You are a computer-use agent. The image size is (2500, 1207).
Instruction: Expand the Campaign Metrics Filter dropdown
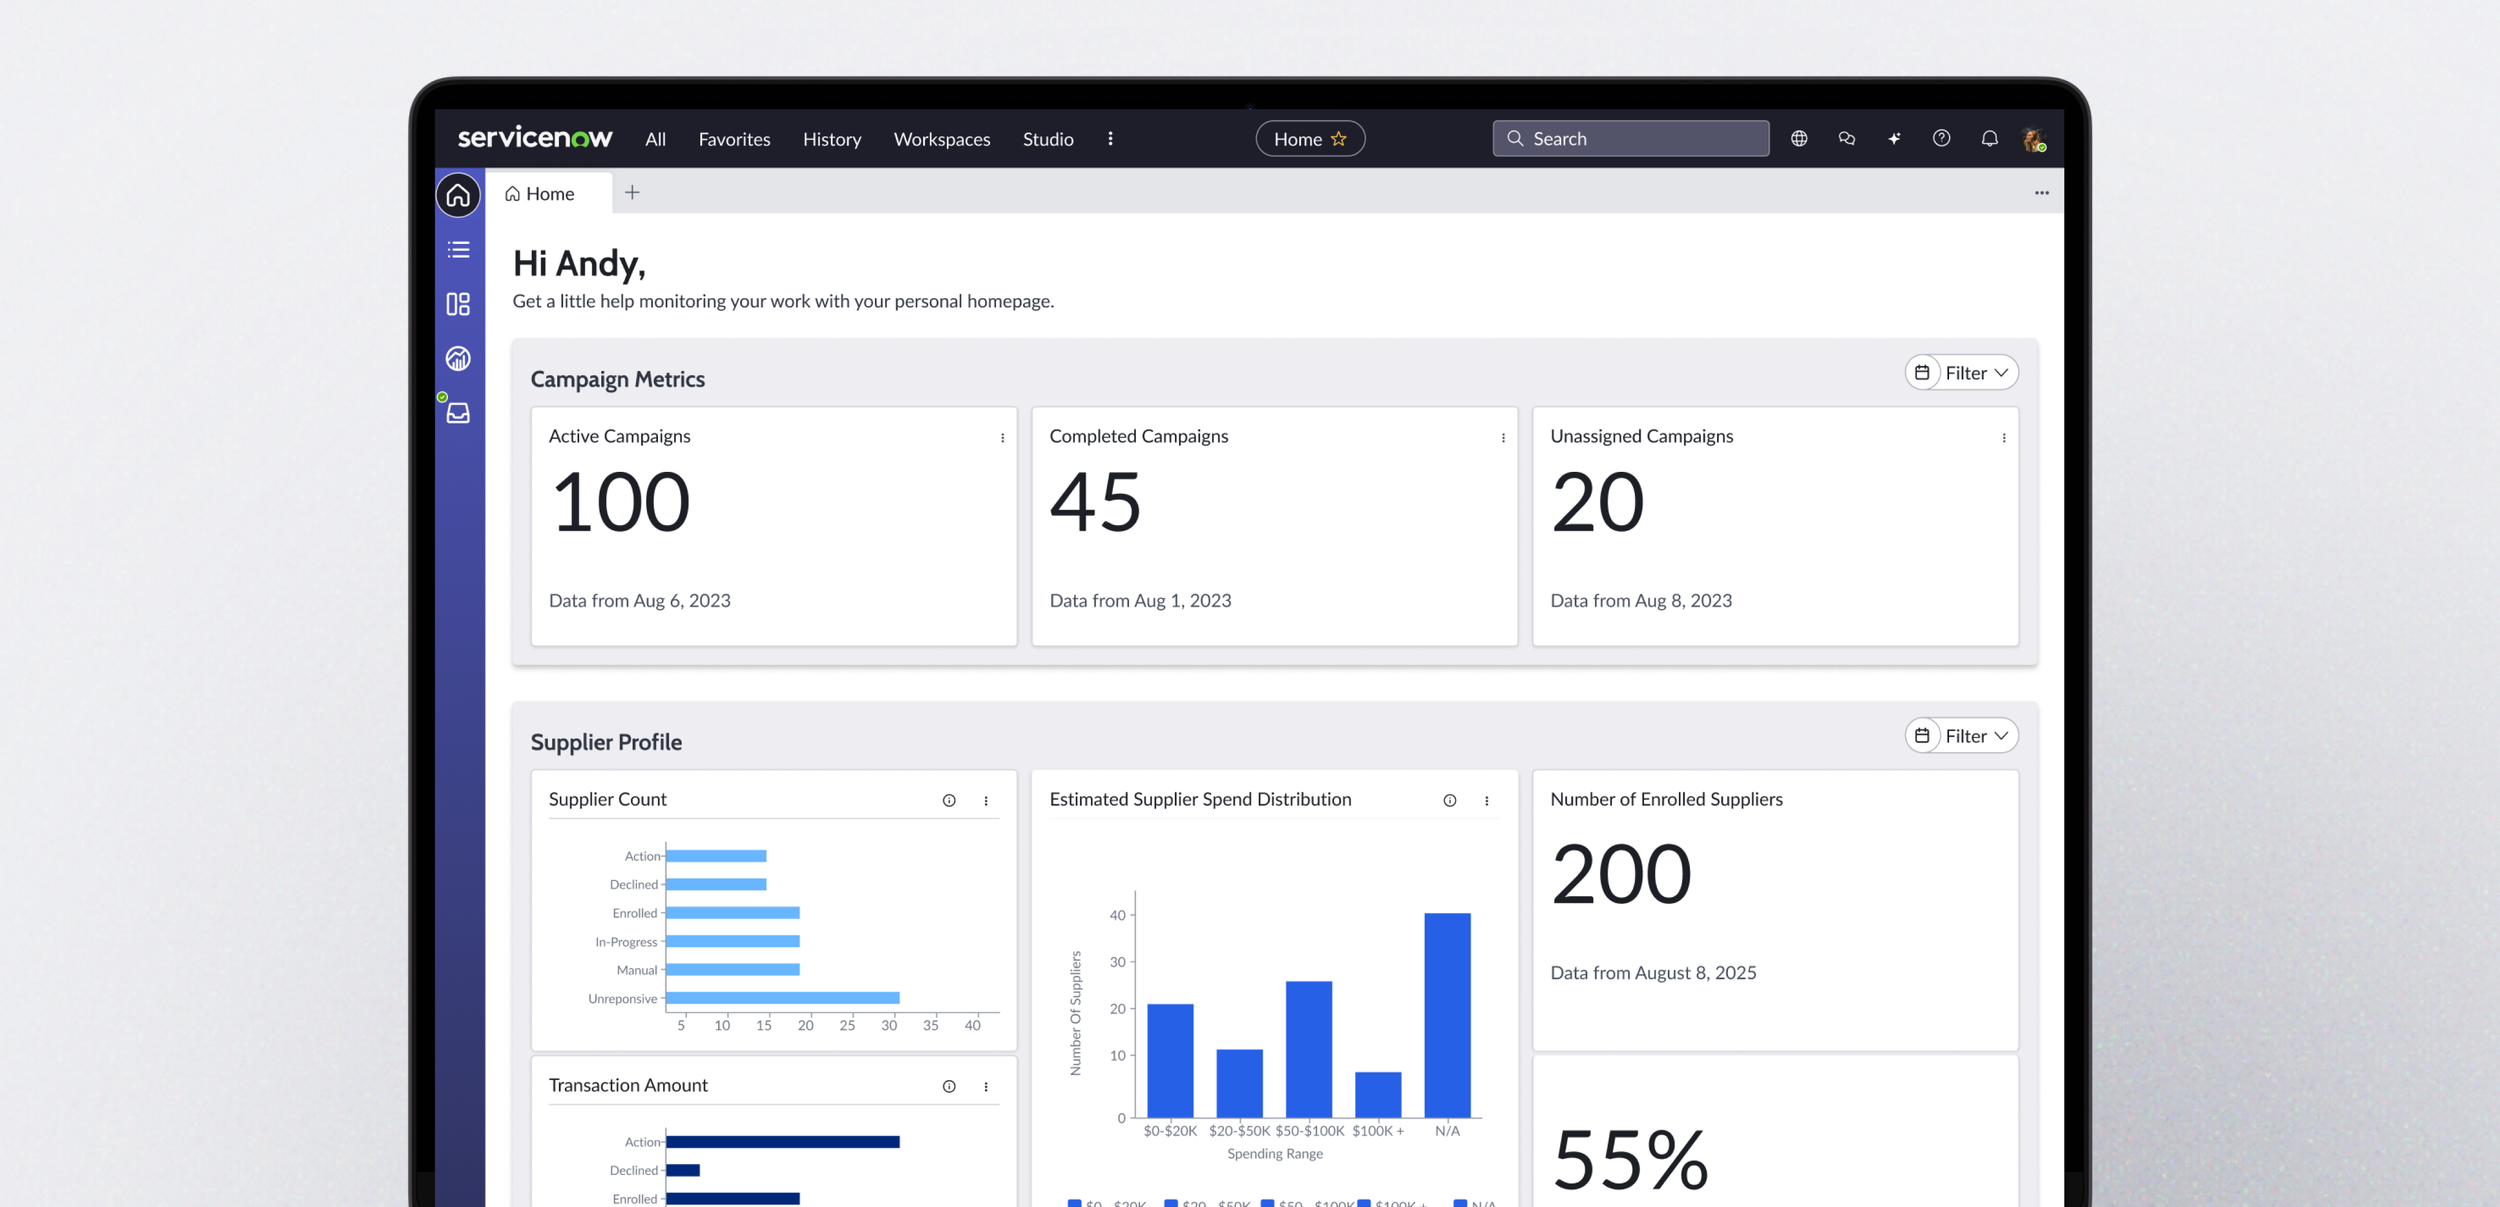1977,372
